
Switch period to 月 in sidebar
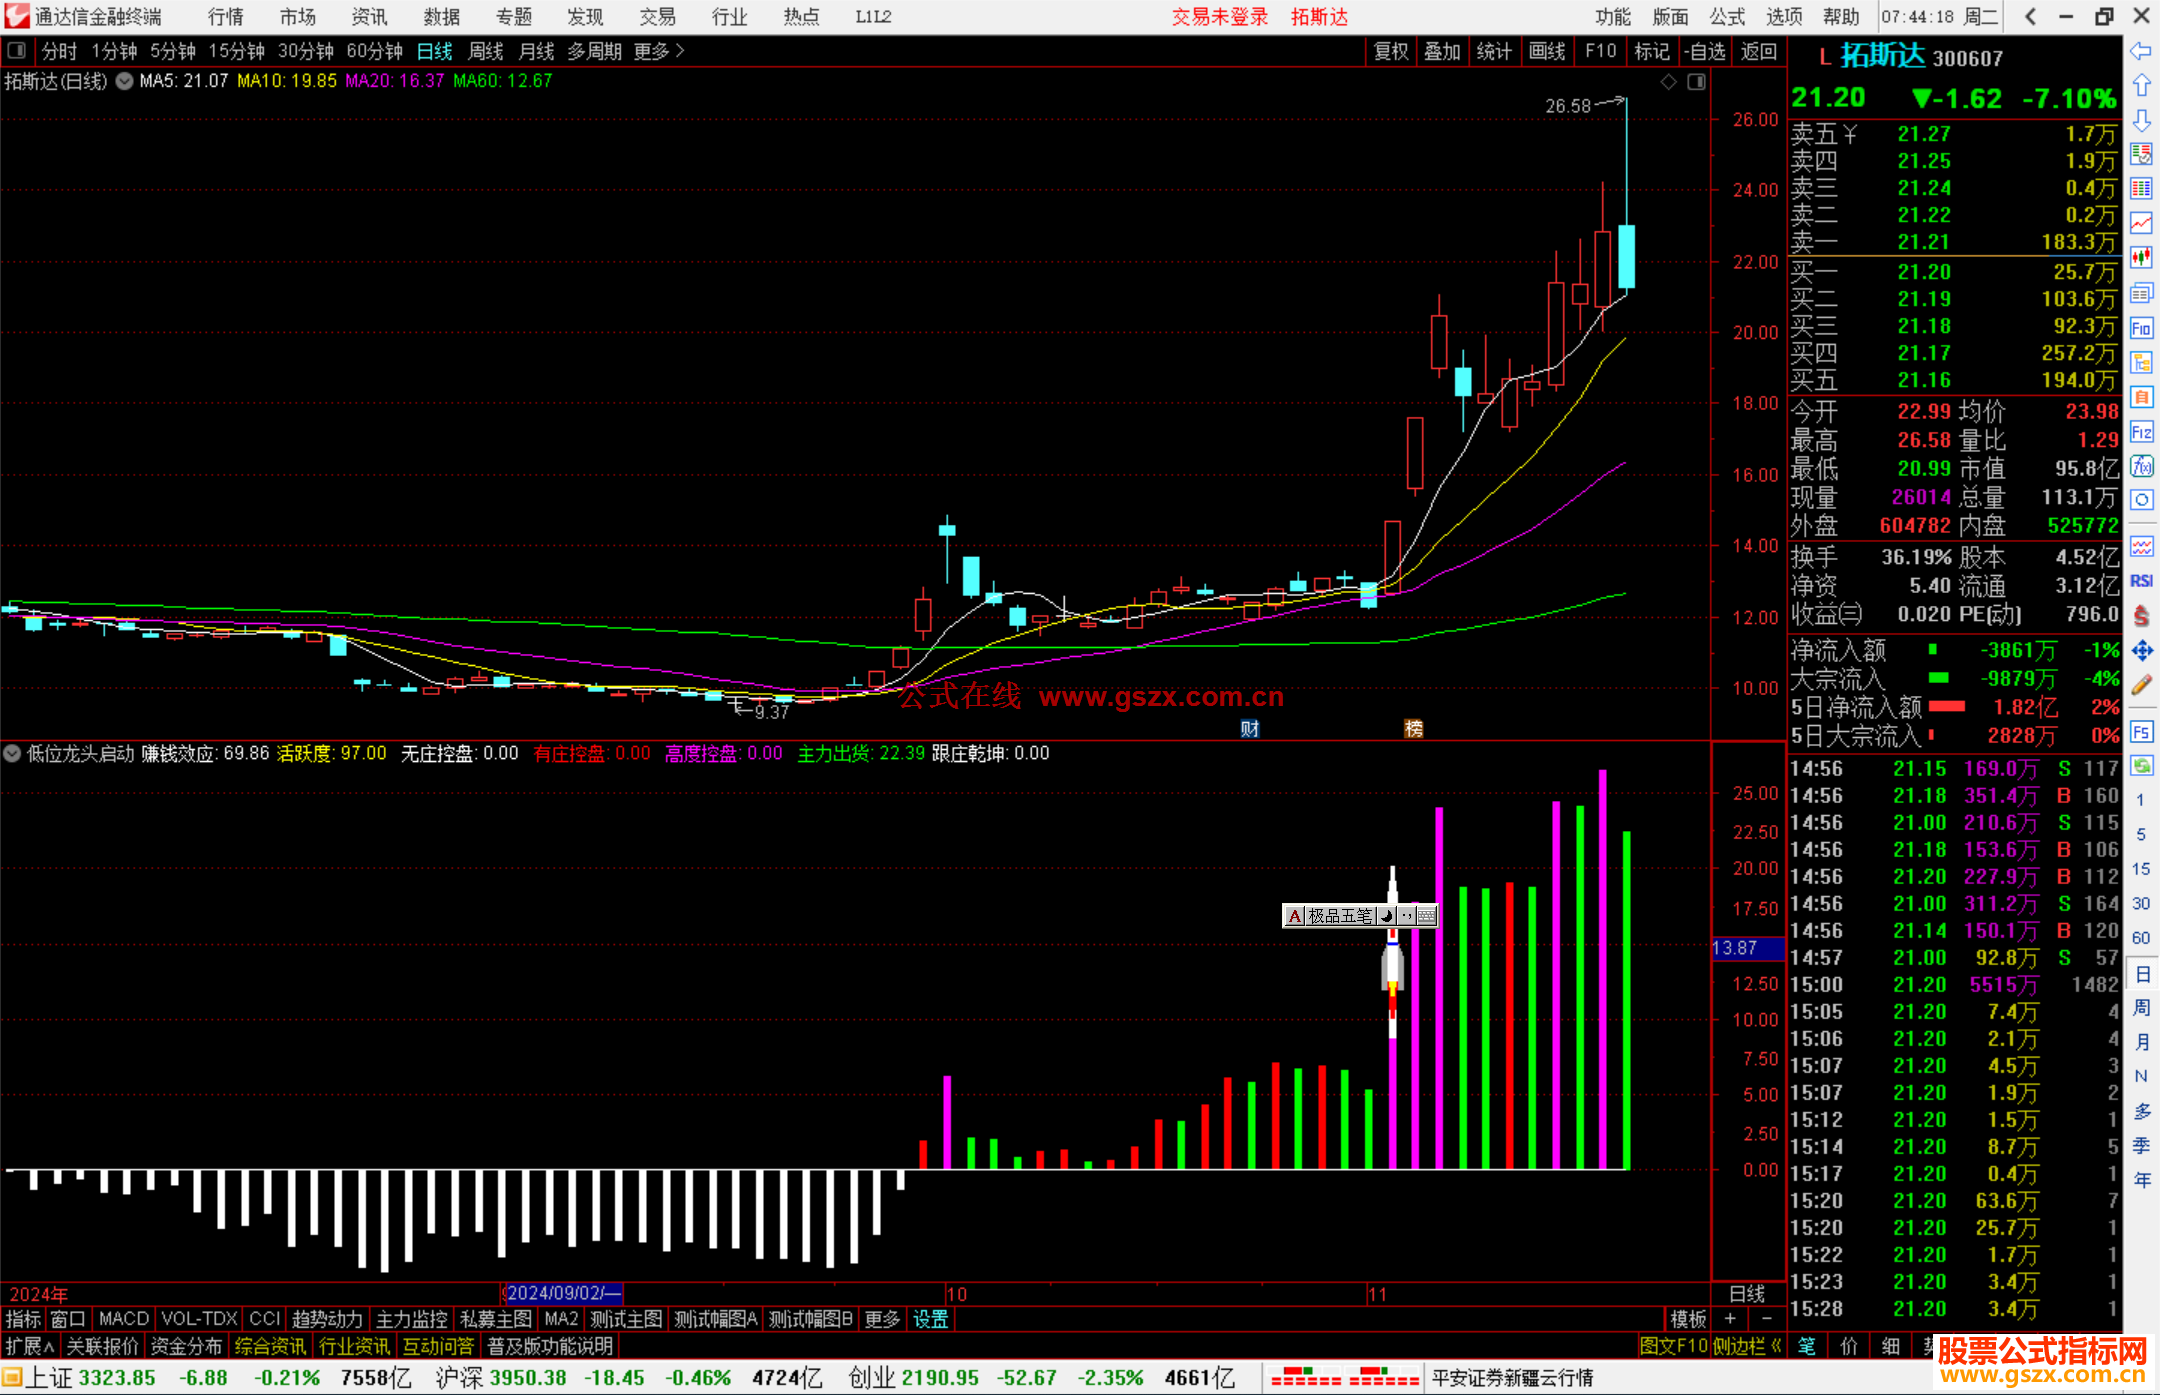click(2141, 1042)
